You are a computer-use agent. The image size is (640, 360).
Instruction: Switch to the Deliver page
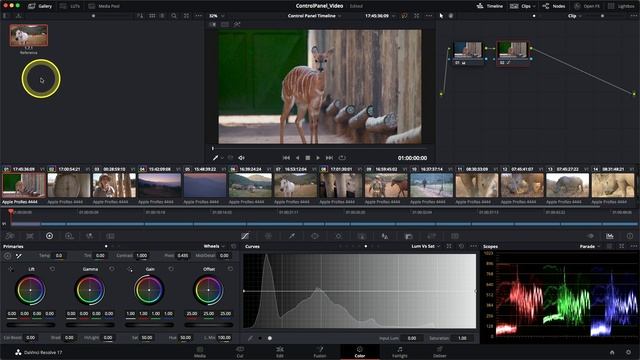point(440,352)
